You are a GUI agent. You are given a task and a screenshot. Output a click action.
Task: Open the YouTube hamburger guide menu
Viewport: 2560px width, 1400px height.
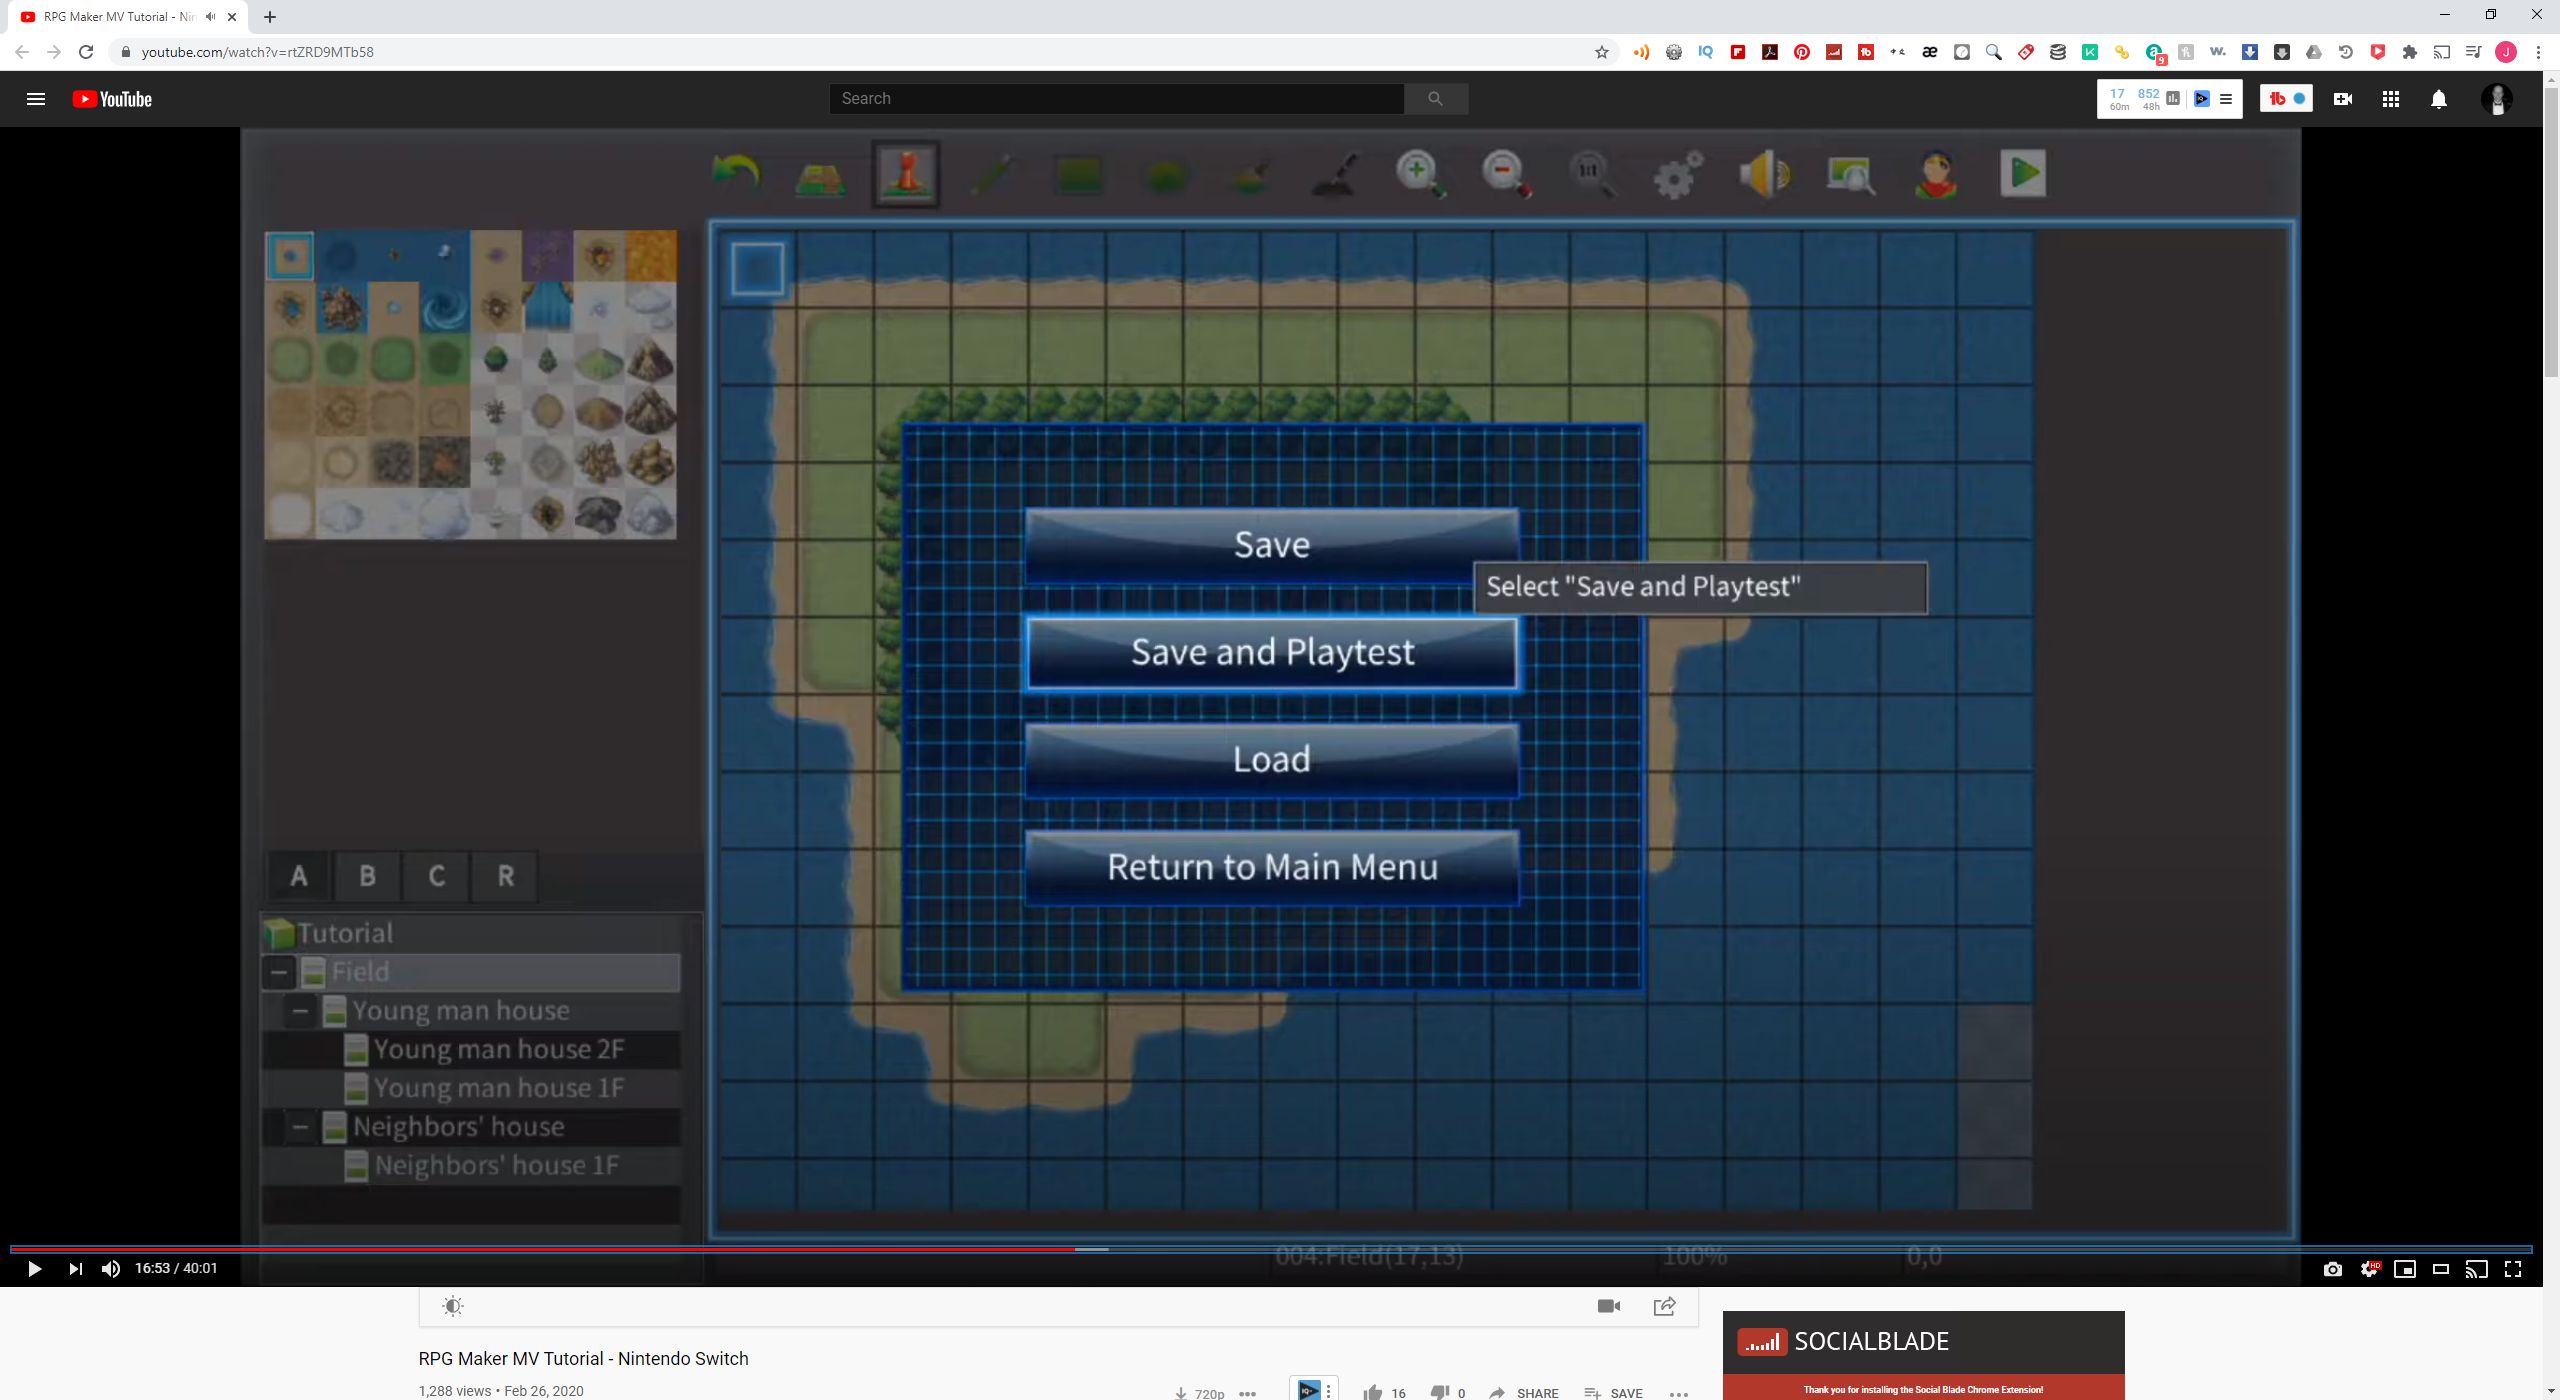pyautogui.click(x=36, y=99)
